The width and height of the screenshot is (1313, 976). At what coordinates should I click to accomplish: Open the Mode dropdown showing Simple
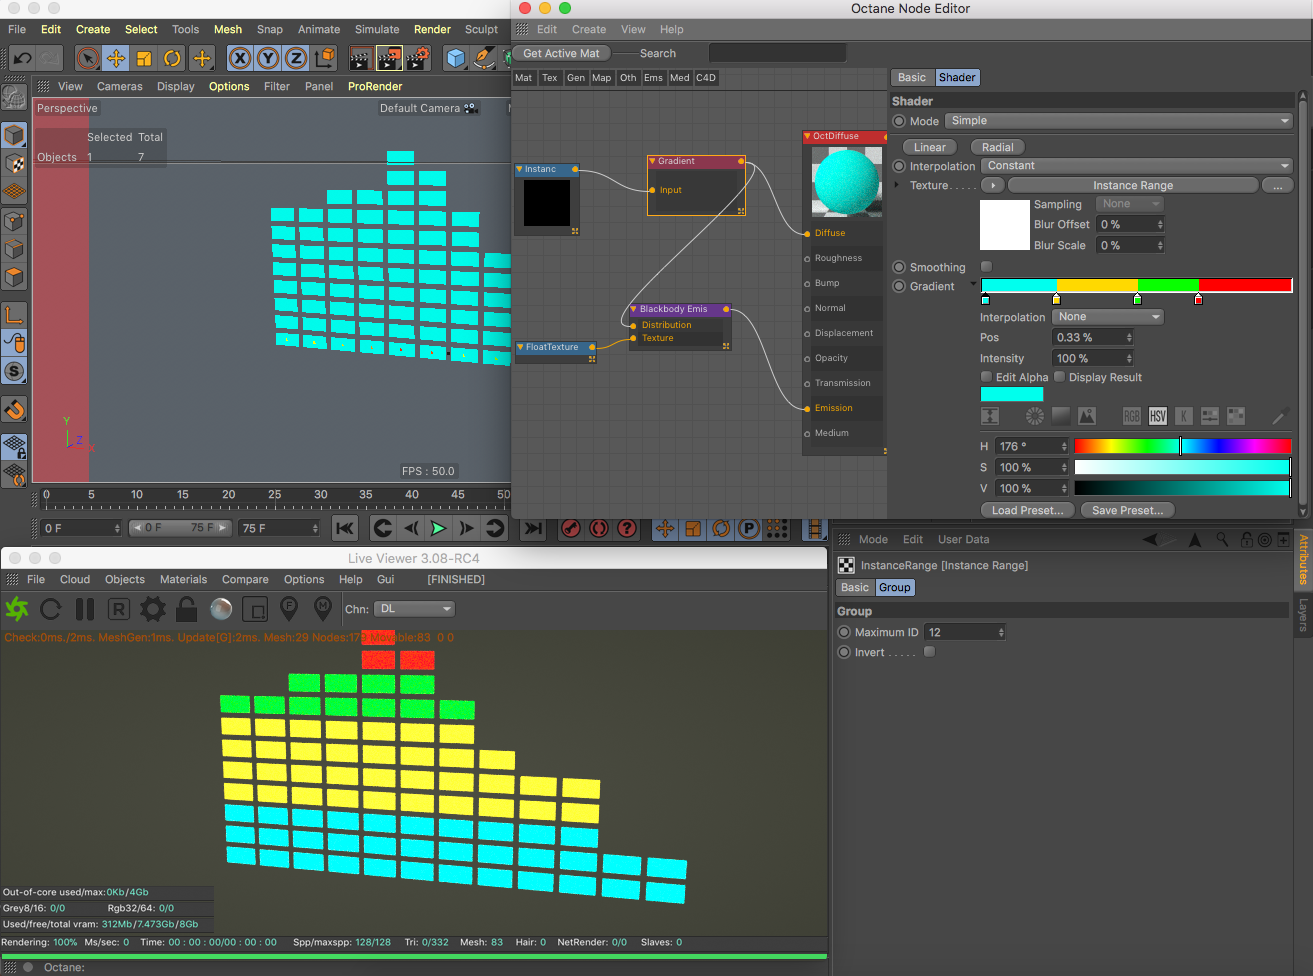click(x=1118, y=121)
